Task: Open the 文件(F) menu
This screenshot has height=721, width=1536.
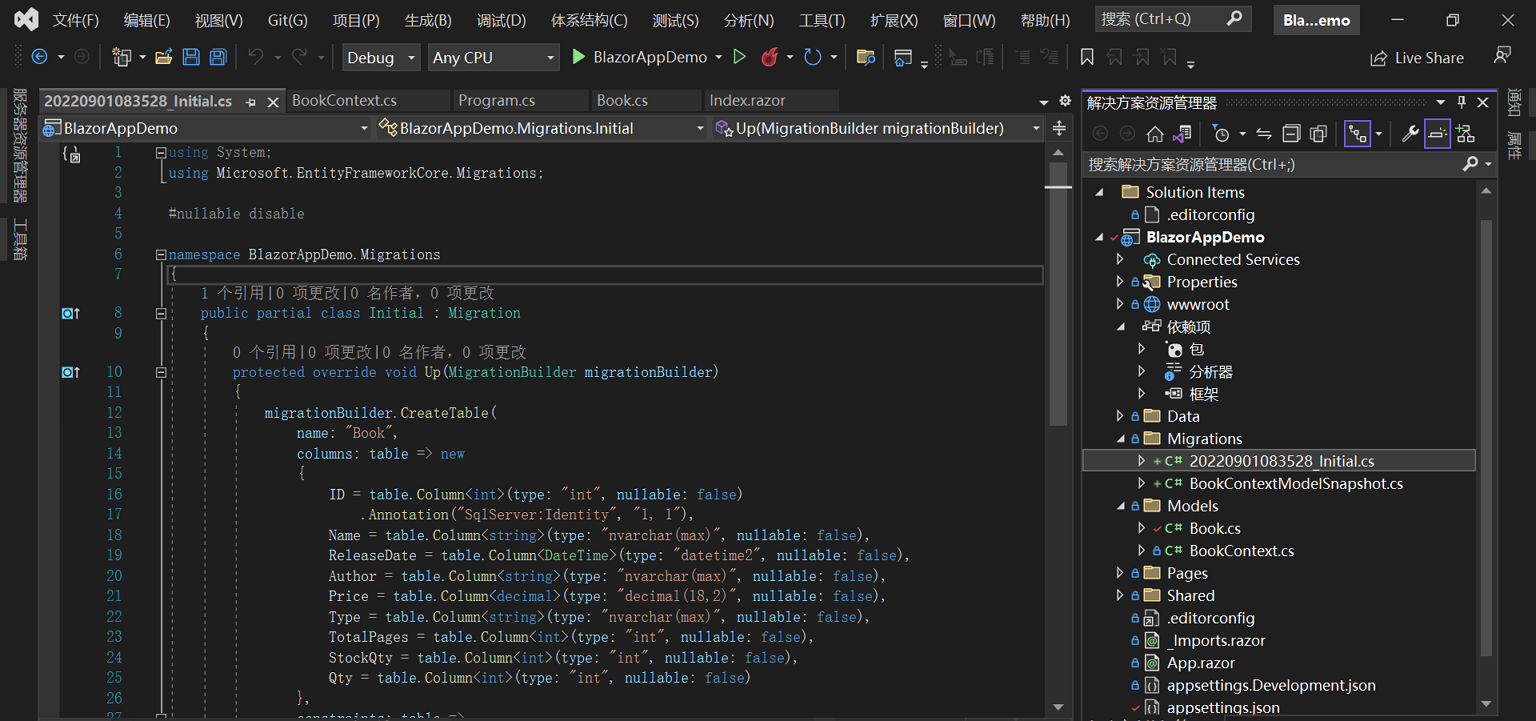Action: (76, 20)
